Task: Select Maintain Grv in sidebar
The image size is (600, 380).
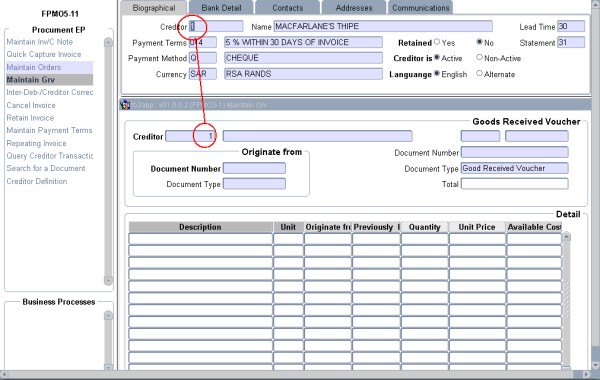Action: tap(49, 80)
